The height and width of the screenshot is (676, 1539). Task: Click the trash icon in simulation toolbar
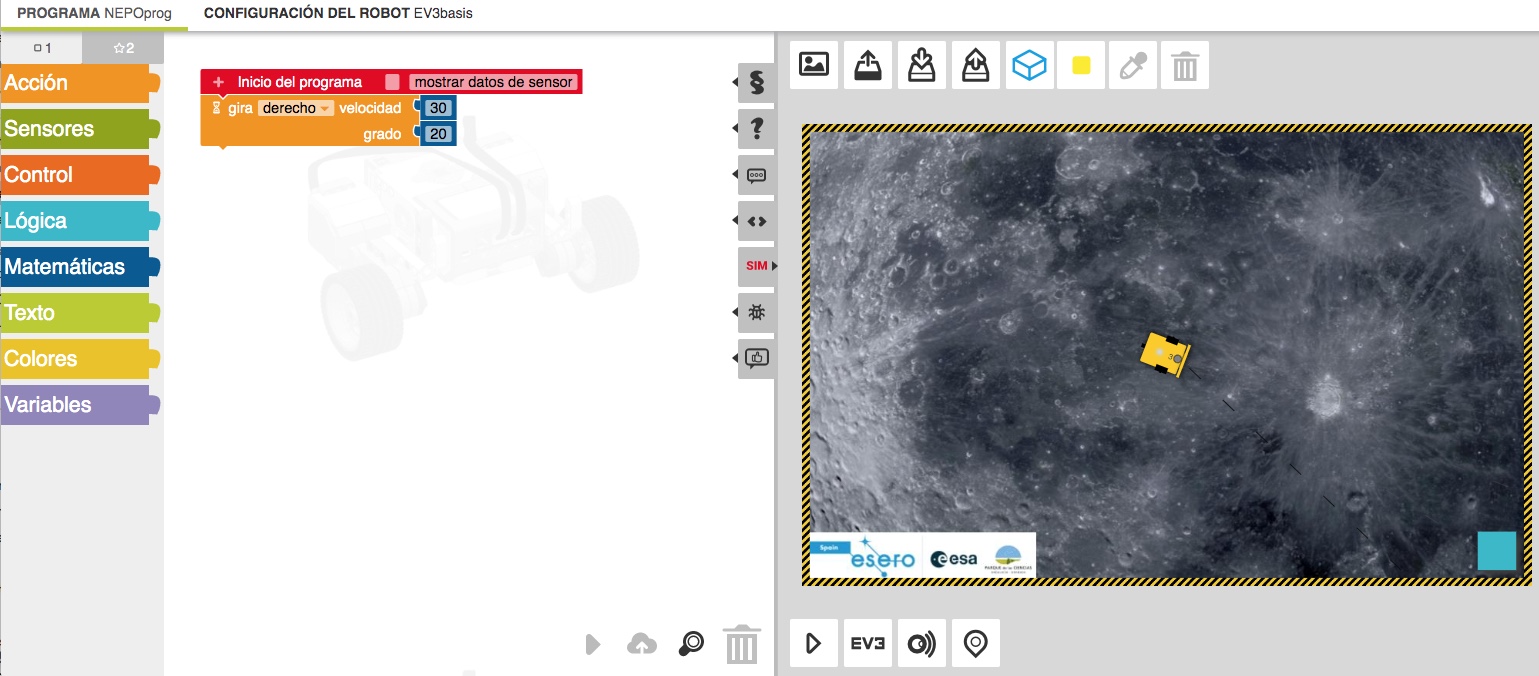click(x=1184, y=66)
